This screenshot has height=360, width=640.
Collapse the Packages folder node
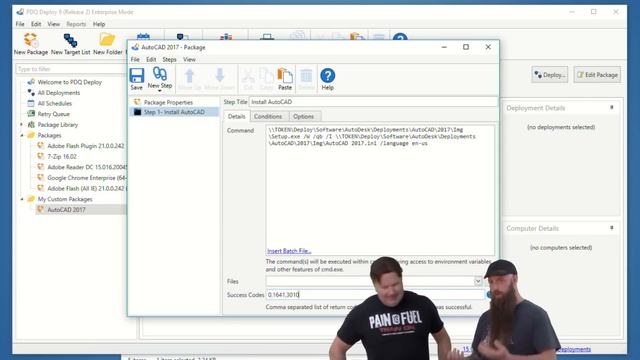point(22,135)
